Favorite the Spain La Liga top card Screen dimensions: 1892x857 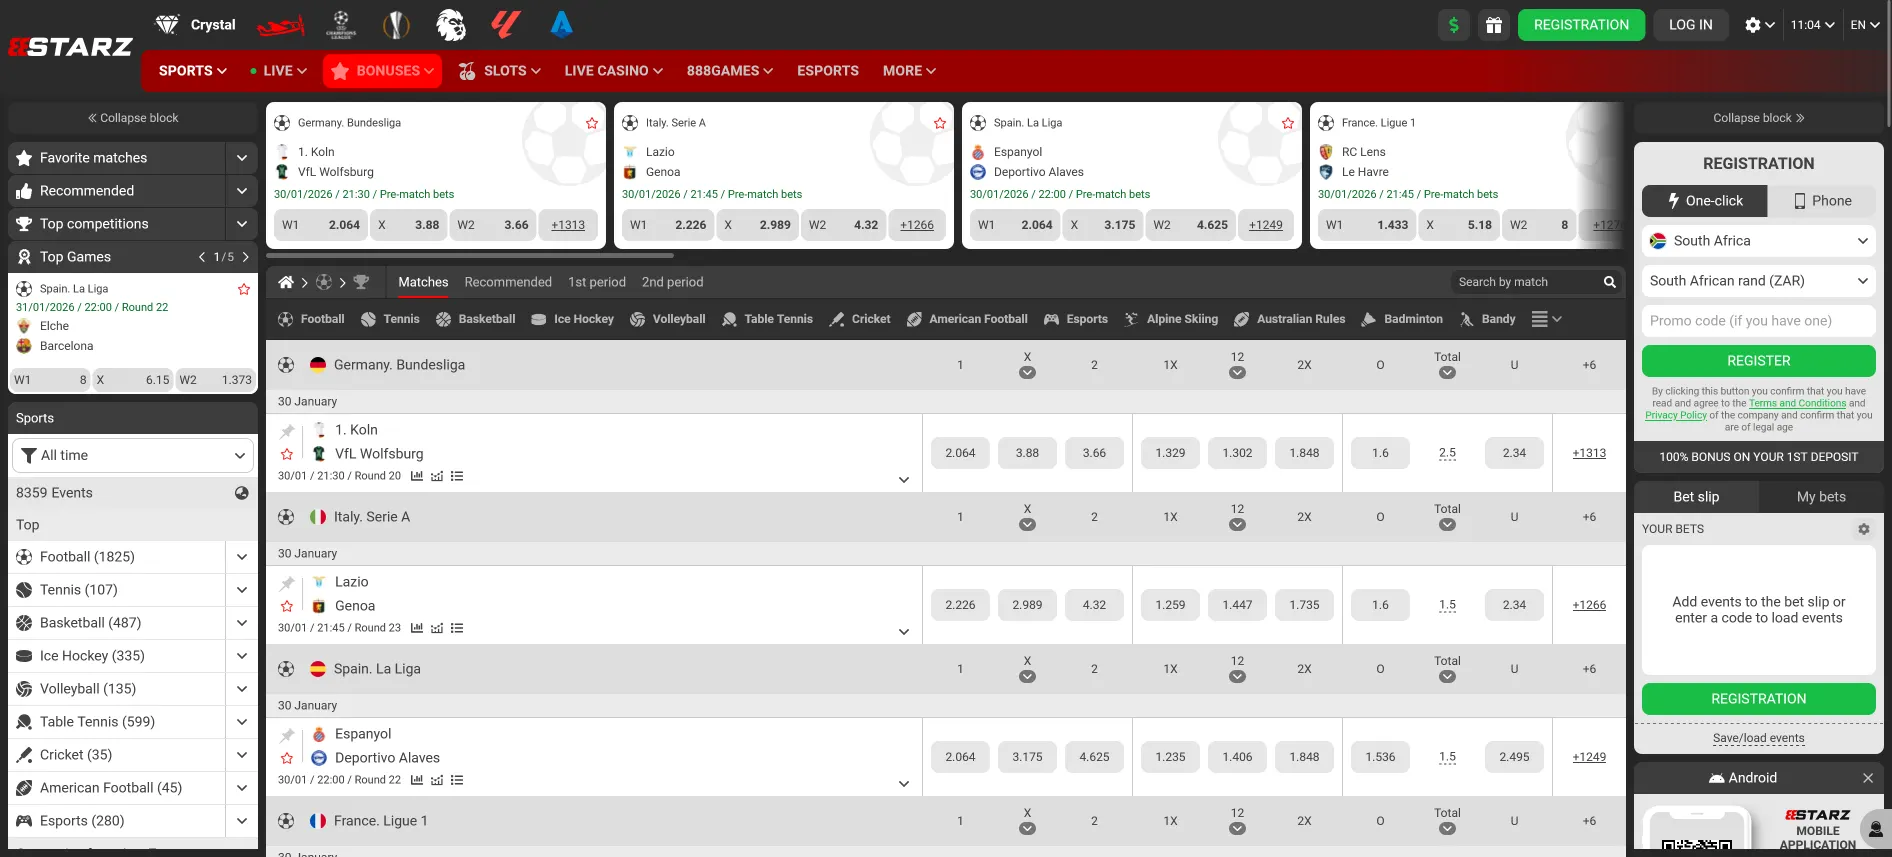coord(1288,123)
